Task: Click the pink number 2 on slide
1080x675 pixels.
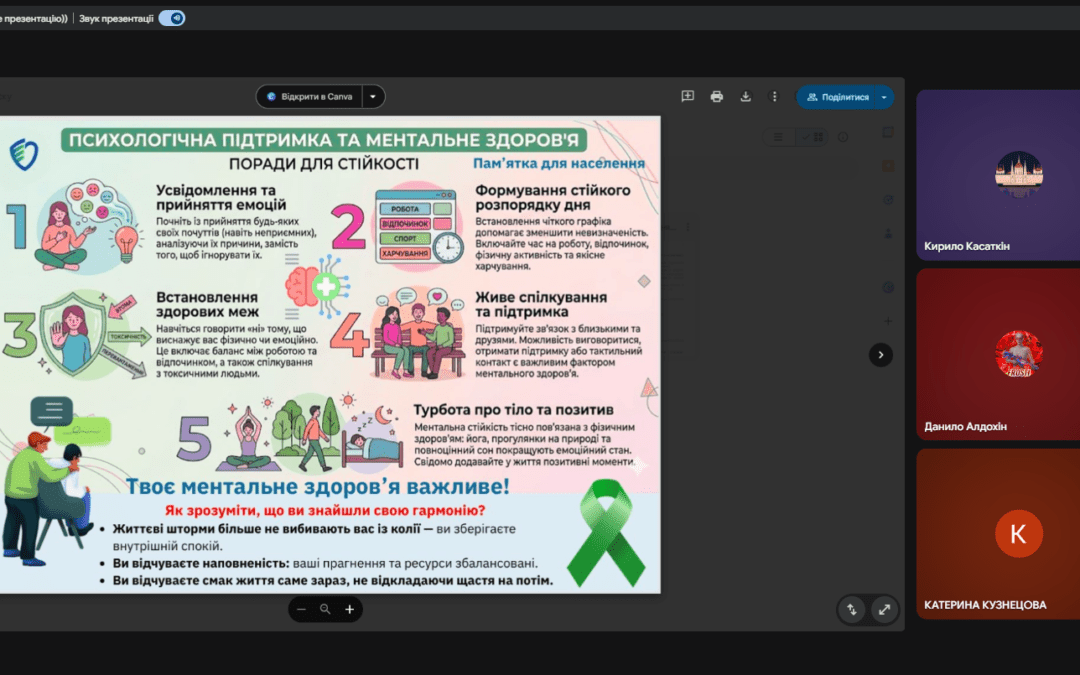Action: pos(348,226)
